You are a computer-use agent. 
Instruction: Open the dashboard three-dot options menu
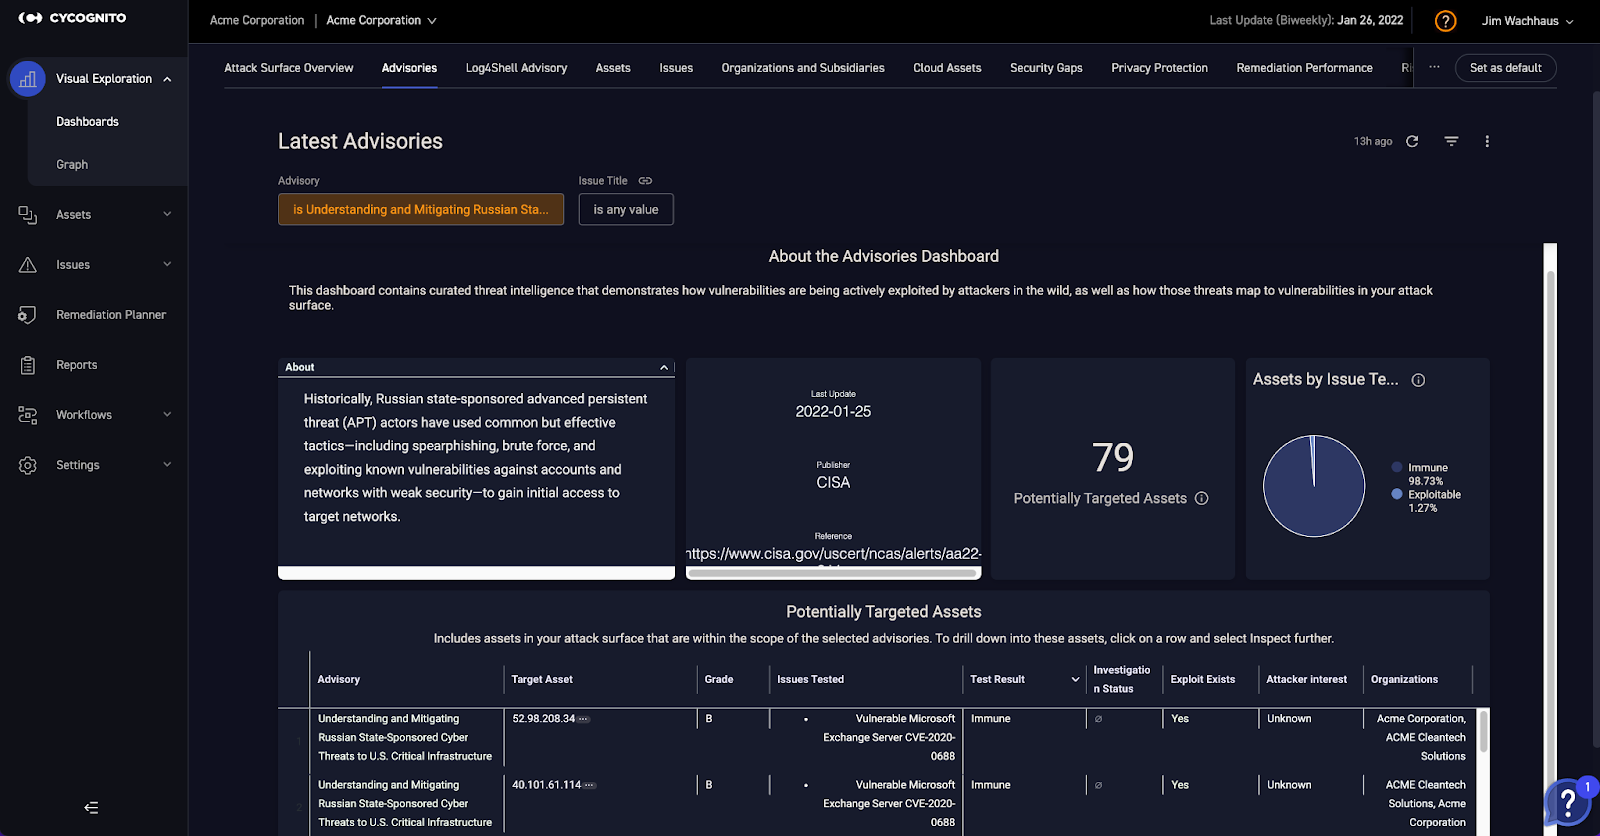[x=1487, y=141]
